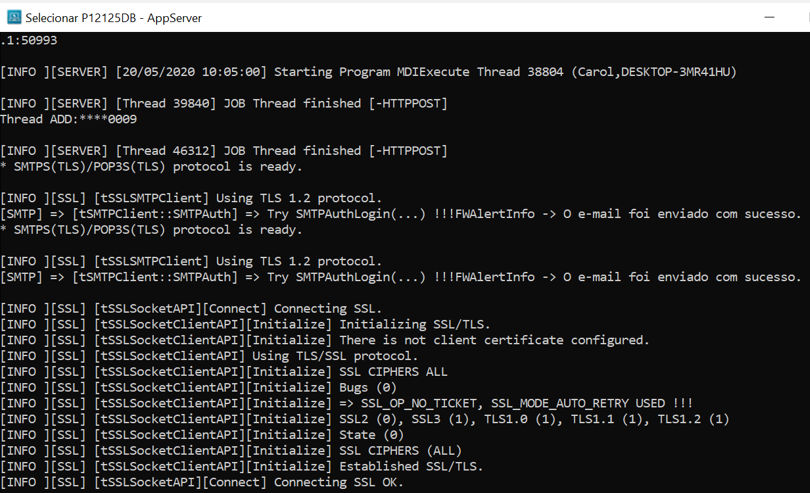Select the 'Using TLS/SSL protocol.' line
Screen dimensions: 810x493
(x=209, y=356)
